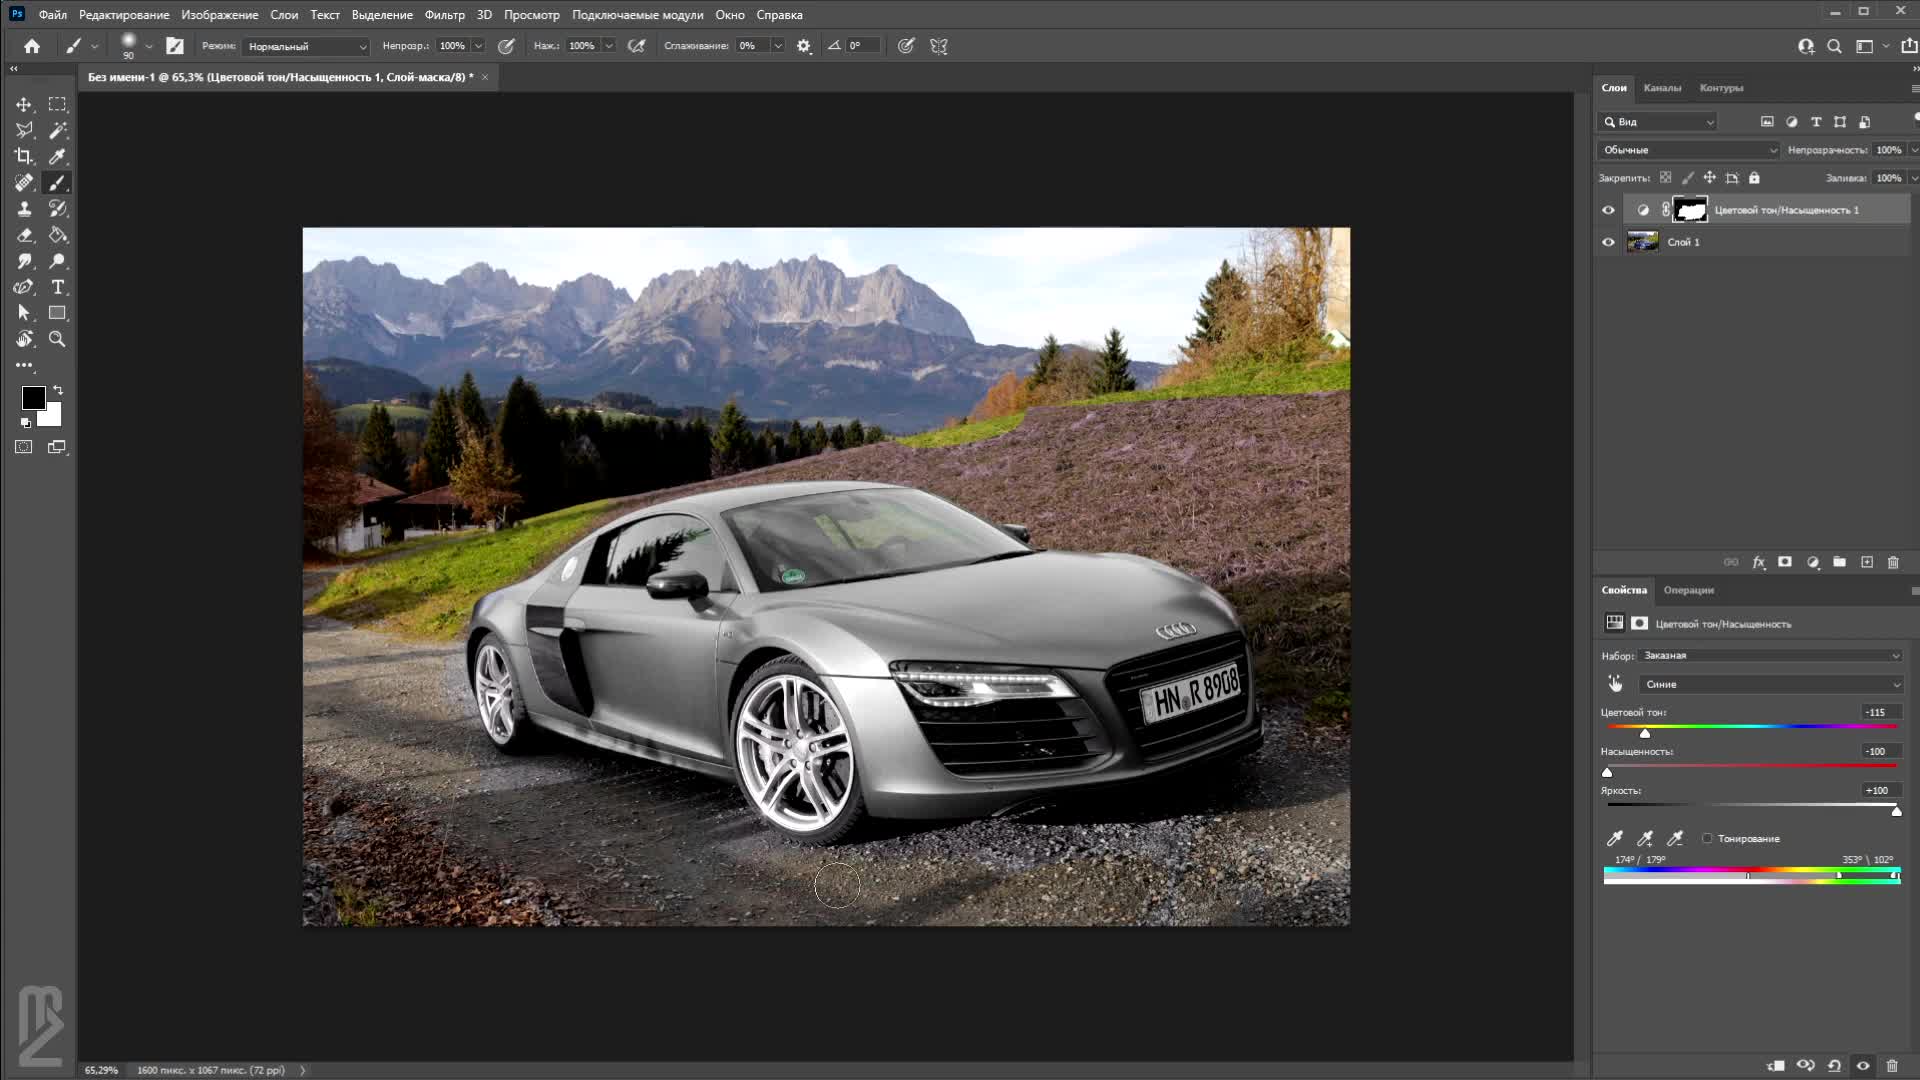
Task: Click delete layer trash icon
Action: tap(1893, 563)
